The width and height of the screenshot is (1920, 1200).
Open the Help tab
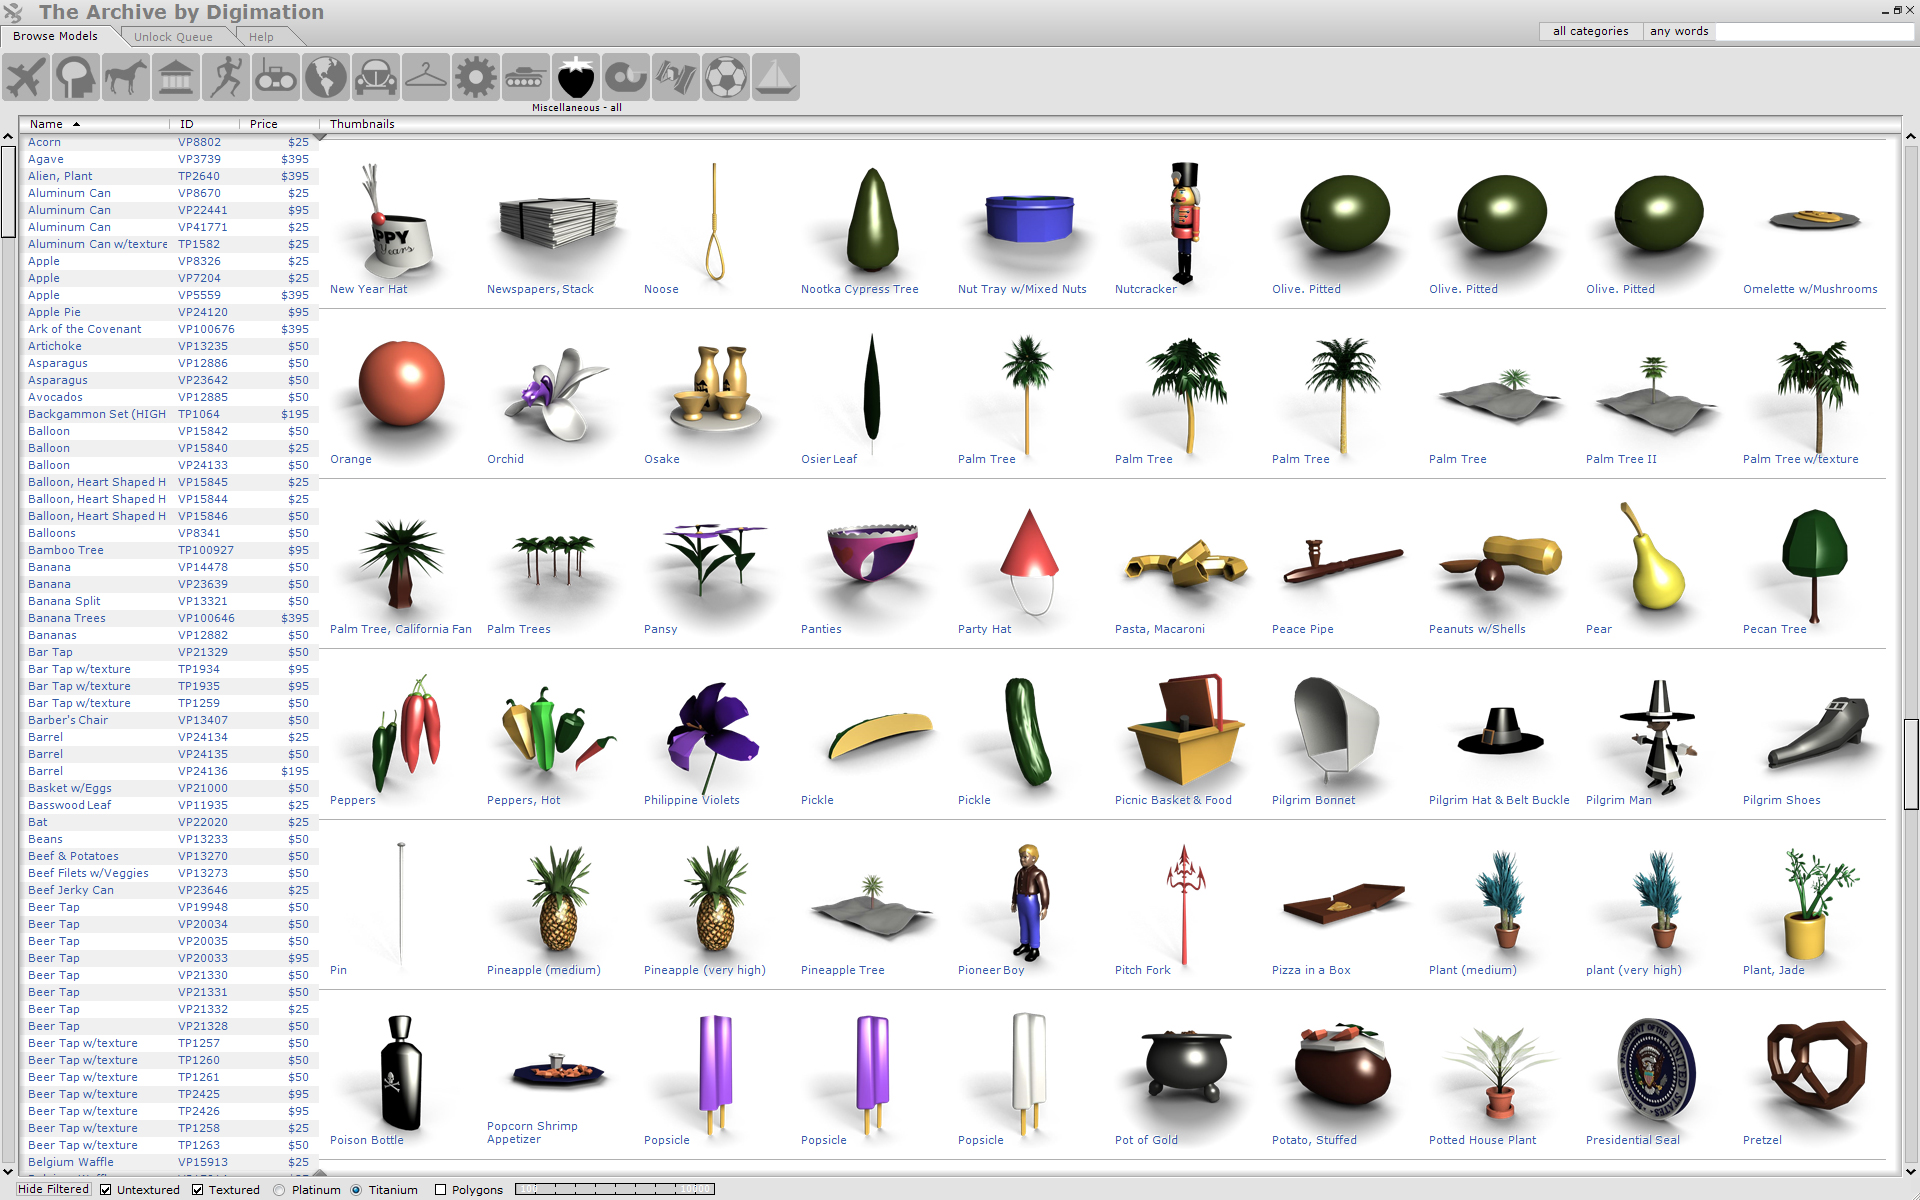262,37
